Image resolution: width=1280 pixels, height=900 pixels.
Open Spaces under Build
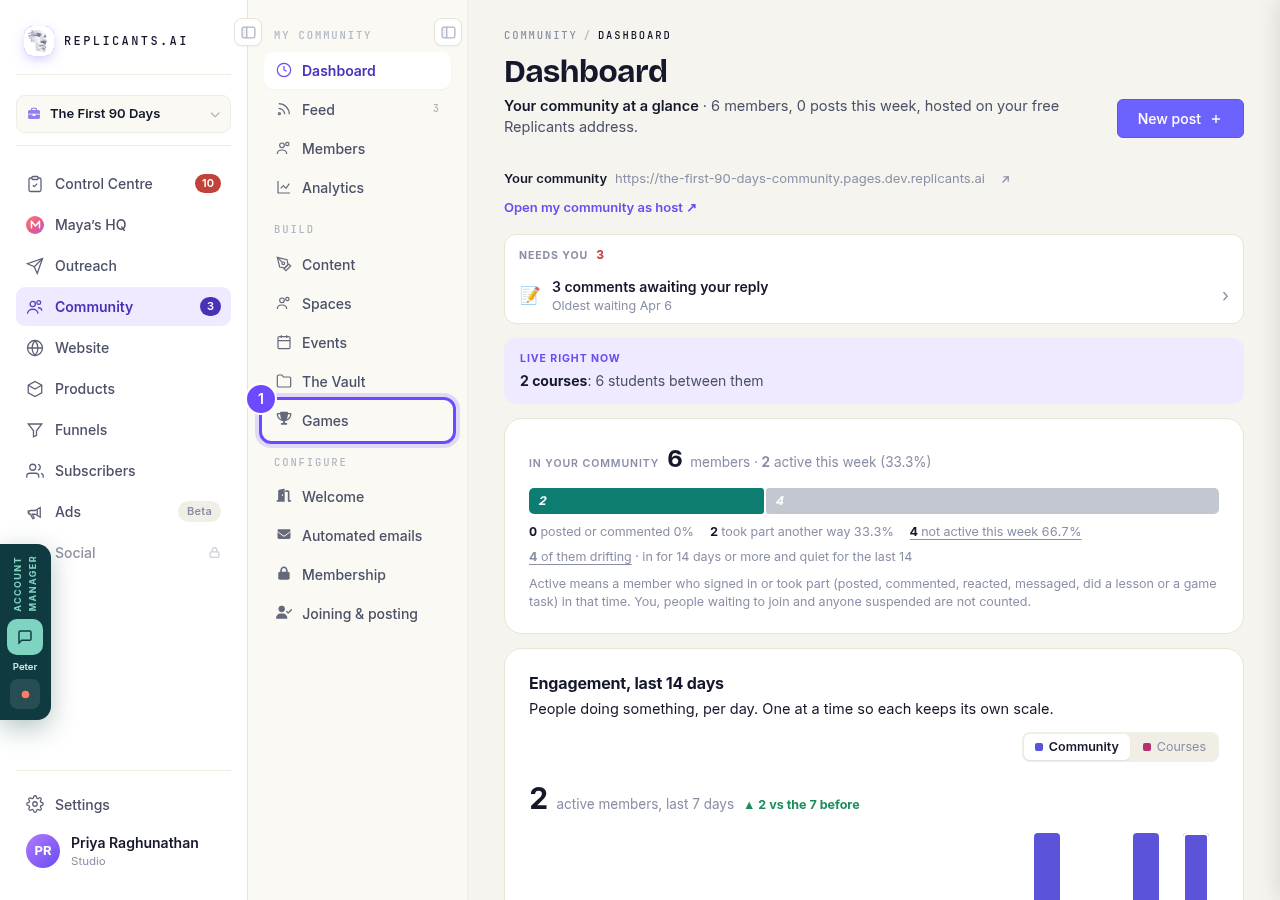[x=357, y=304]
